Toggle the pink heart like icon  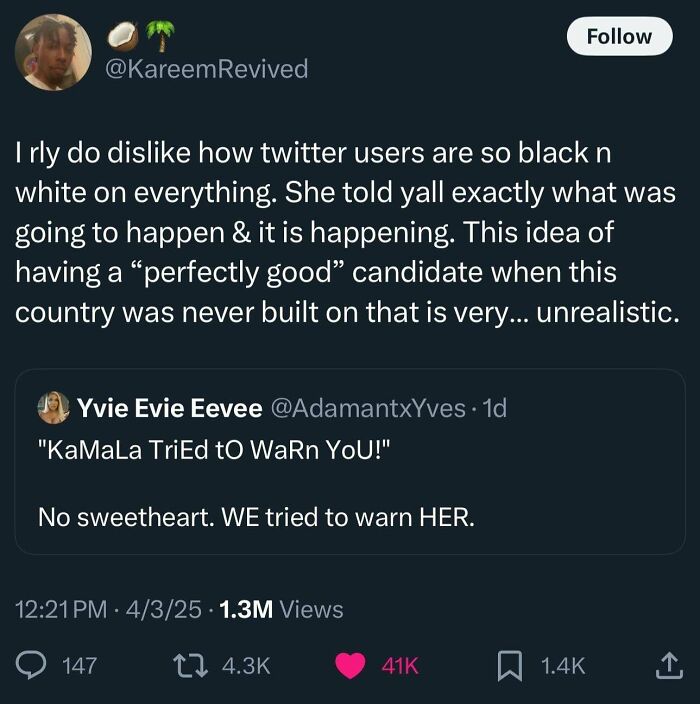[350, 665]
